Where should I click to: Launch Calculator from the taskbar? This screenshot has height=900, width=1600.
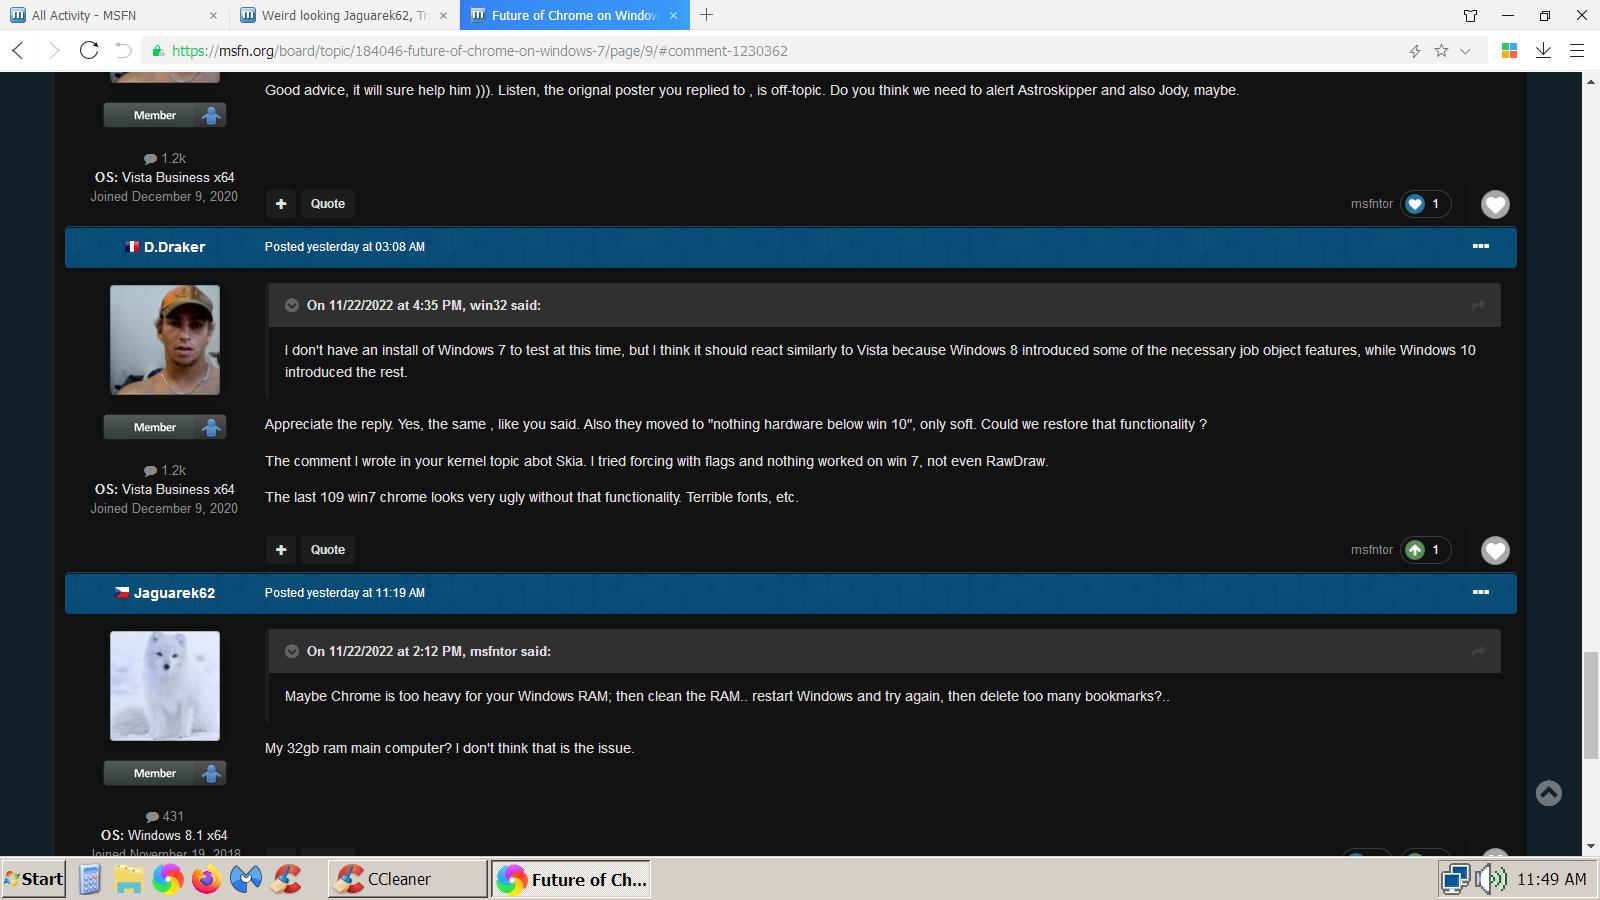[90, 879]
